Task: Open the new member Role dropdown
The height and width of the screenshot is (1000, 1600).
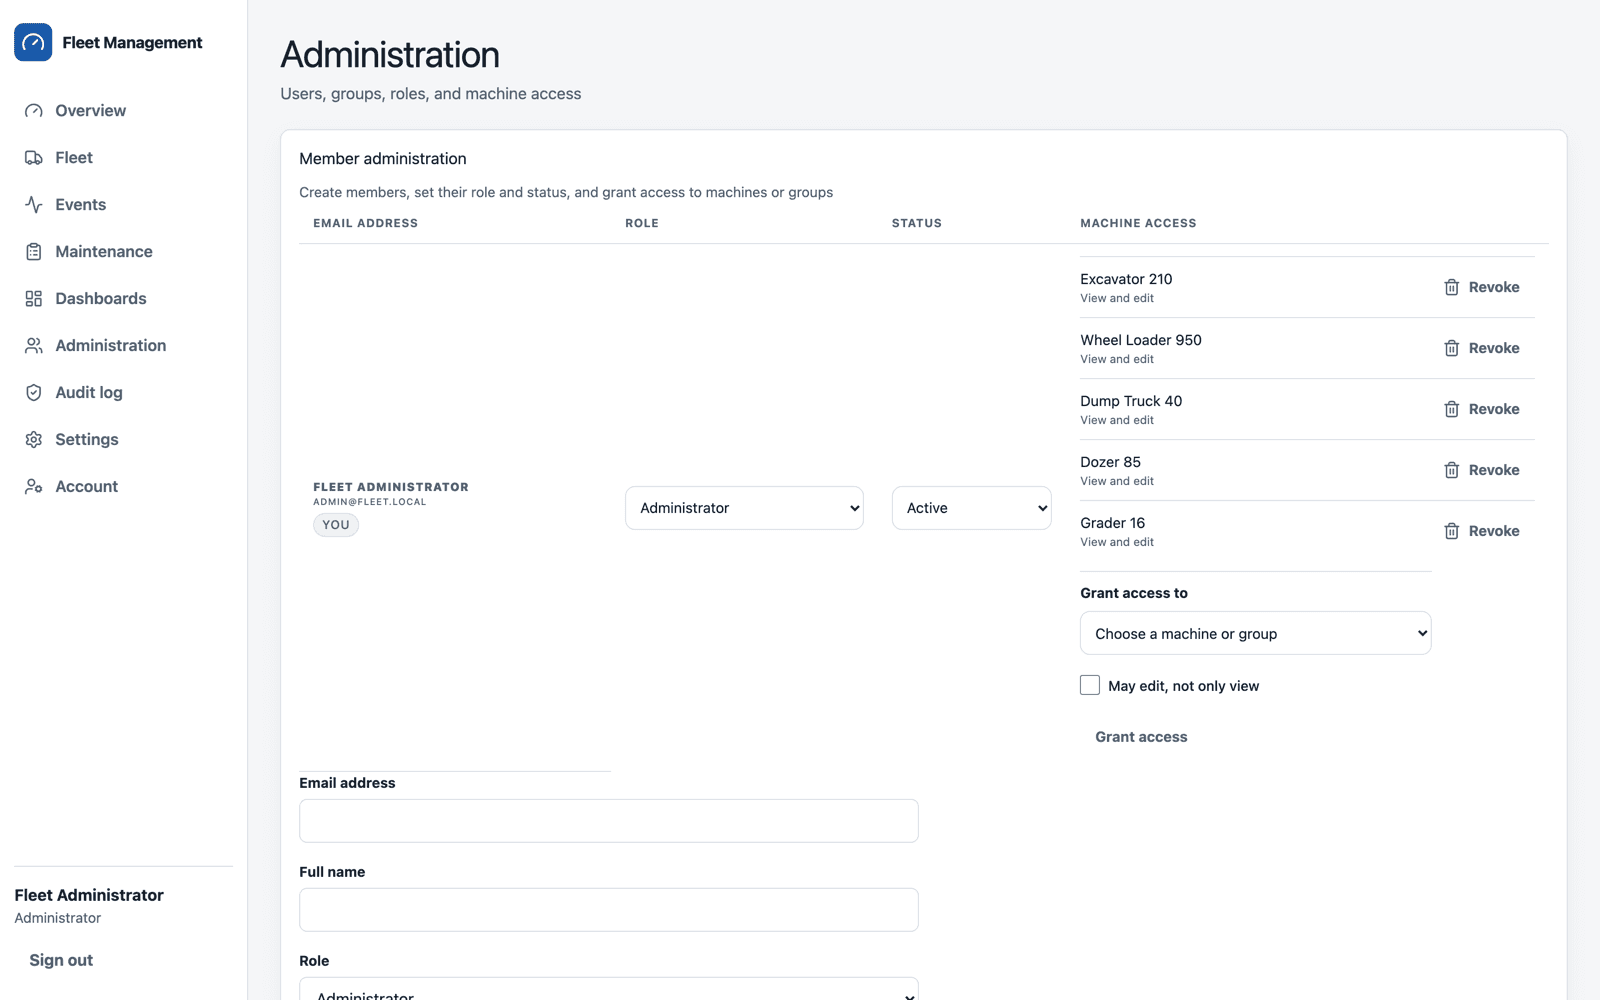Action: point(608,990)
